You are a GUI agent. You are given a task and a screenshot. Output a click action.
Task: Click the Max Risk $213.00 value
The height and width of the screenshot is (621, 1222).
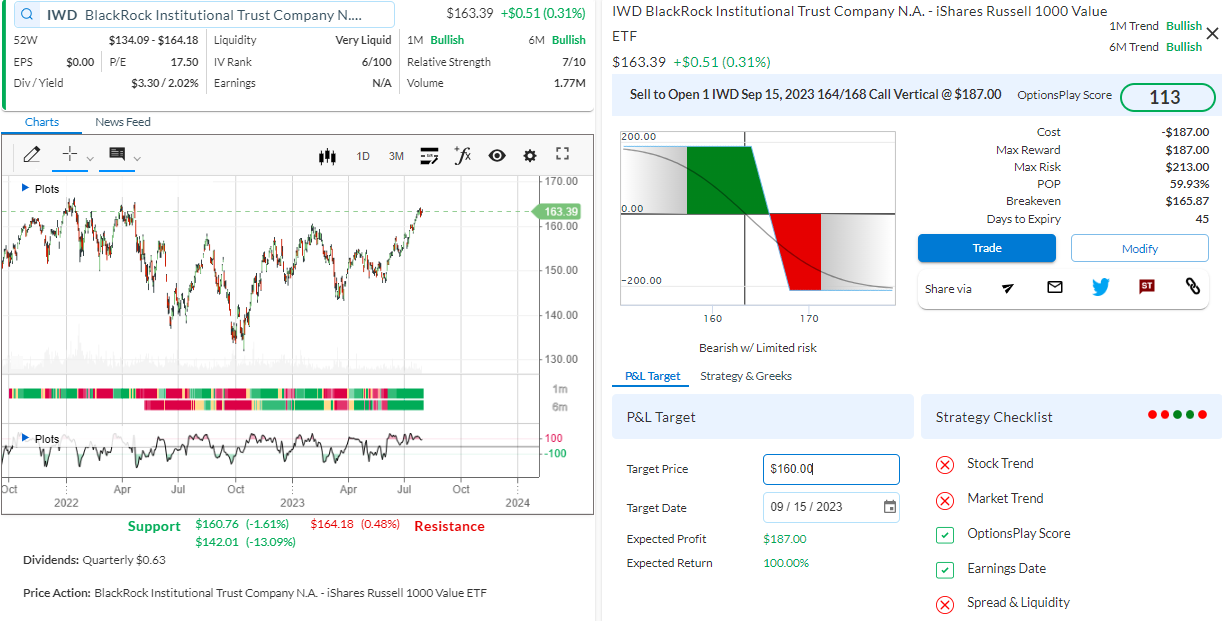click(1187, 167)
